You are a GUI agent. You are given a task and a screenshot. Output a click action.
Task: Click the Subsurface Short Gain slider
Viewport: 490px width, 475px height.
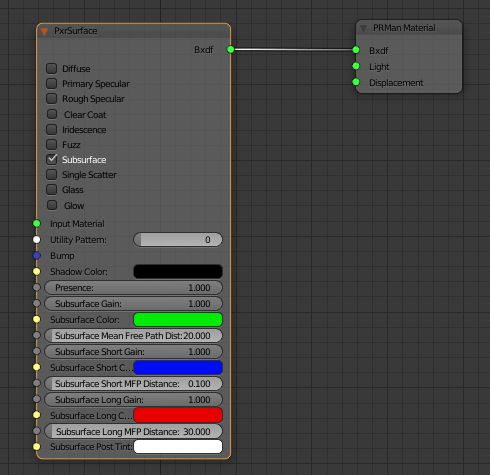coord(133,352)
